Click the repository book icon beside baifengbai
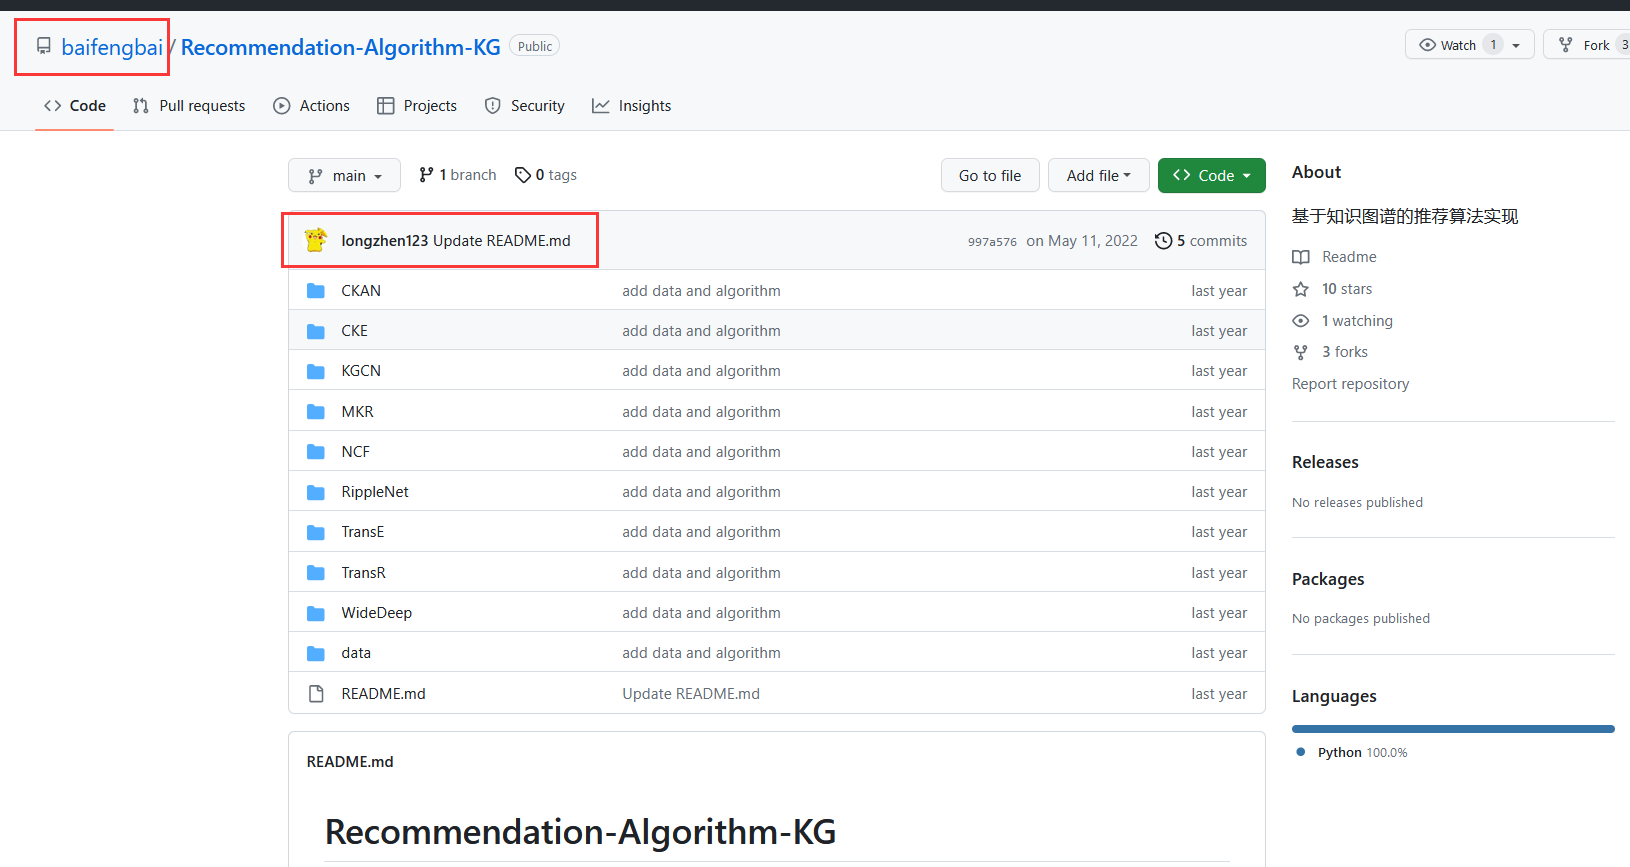This screenshot has height=867, width=1630. (44, 46)
